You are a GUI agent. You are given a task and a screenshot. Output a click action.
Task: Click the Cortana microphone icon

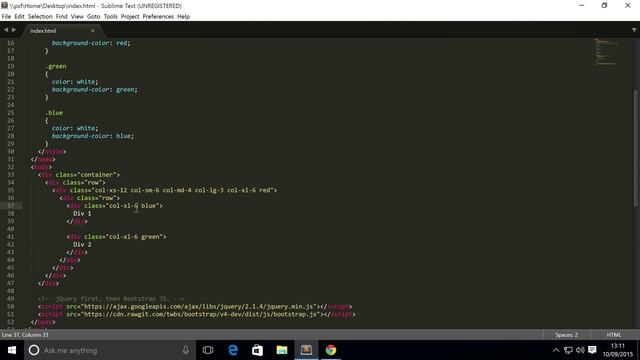[185, 350]
